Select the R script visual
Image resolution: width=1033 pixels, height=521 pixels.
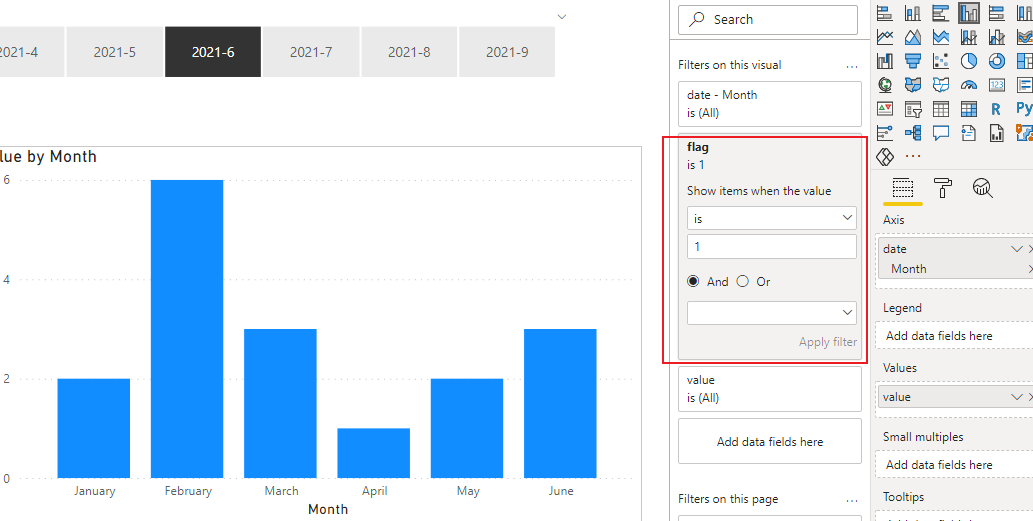pyautogui.click(x=996, y=109)
